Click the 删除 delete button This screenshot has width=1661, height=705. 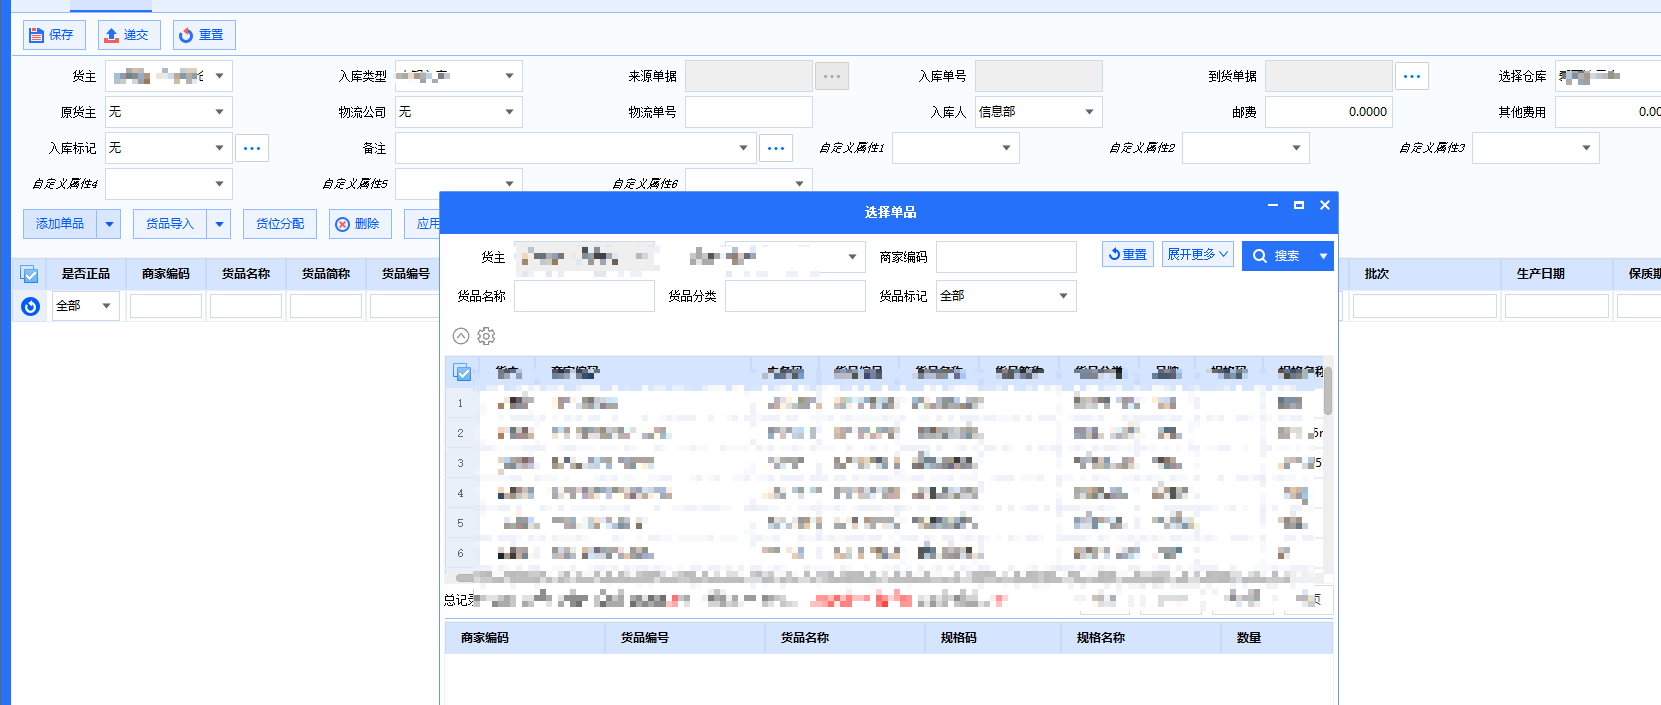(x=359, y=224)
